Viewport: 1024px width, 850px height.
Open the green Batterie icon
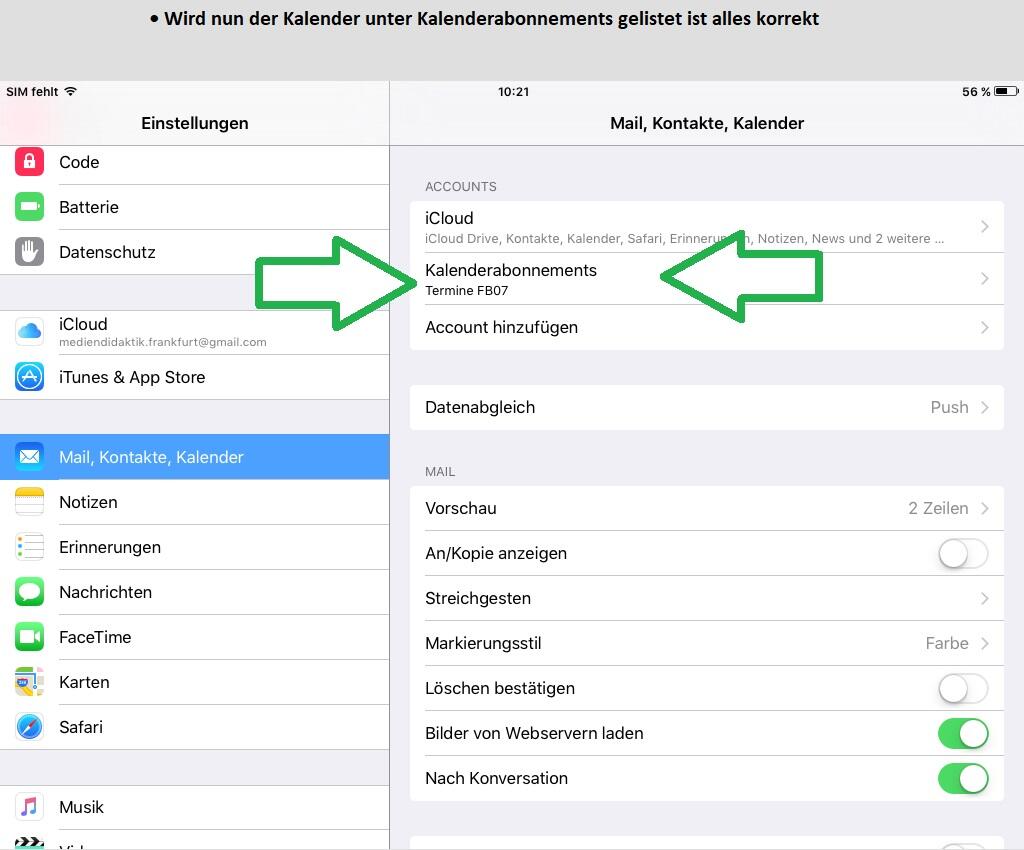click(x=29, y=207)
